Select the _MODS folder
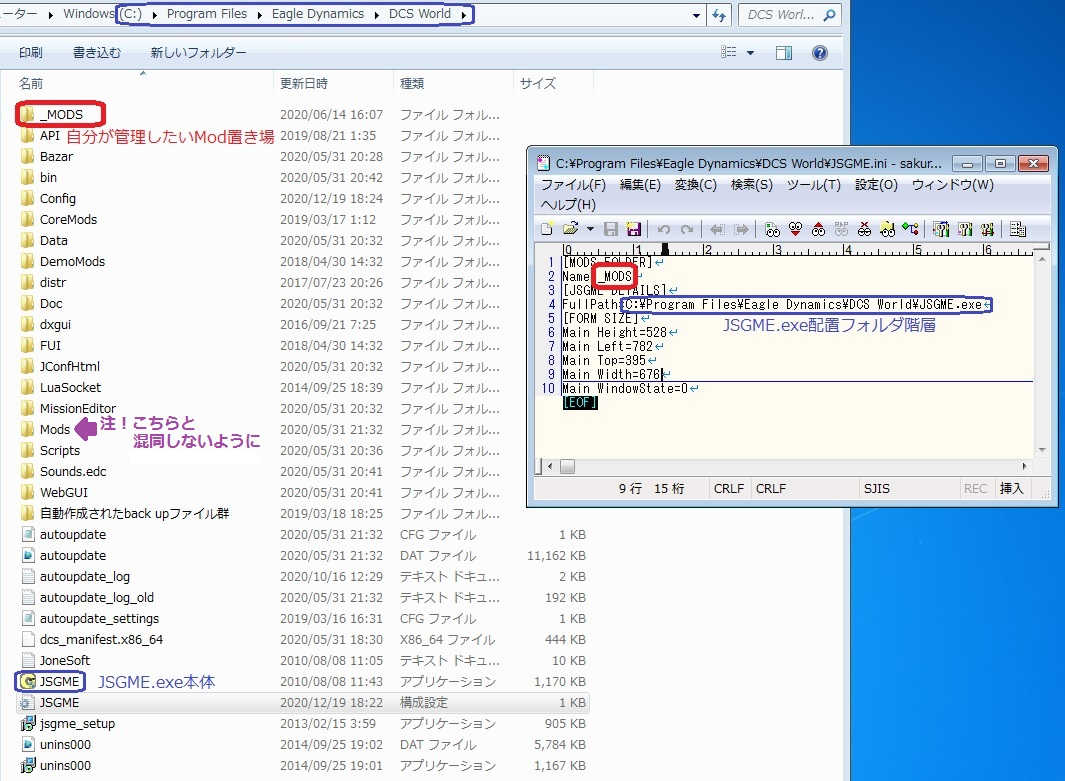Screen dimensions: 1065x781 (x=61, y=114)
